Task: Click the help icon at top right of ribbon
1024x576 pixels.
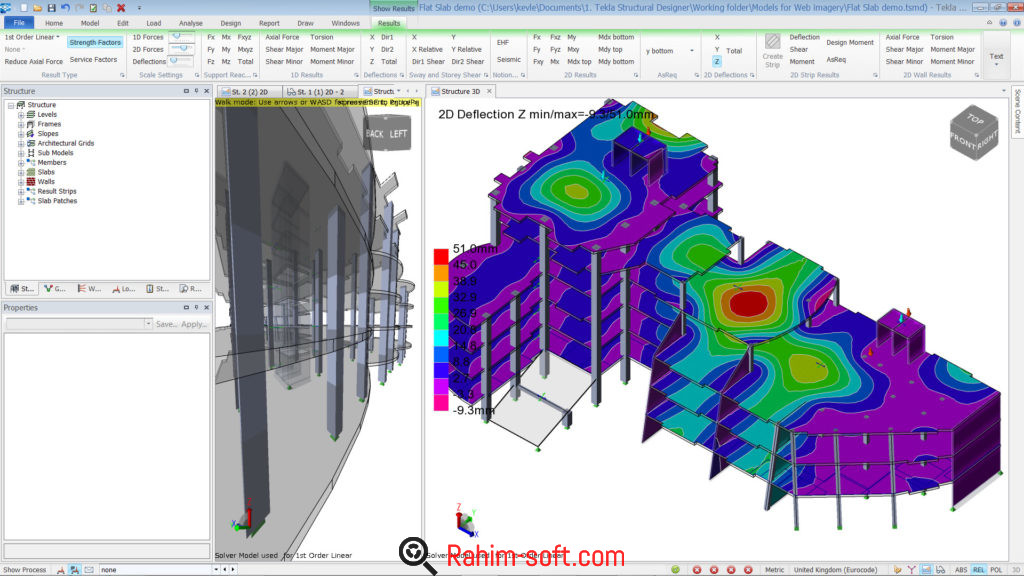Action: point(1003,23)
